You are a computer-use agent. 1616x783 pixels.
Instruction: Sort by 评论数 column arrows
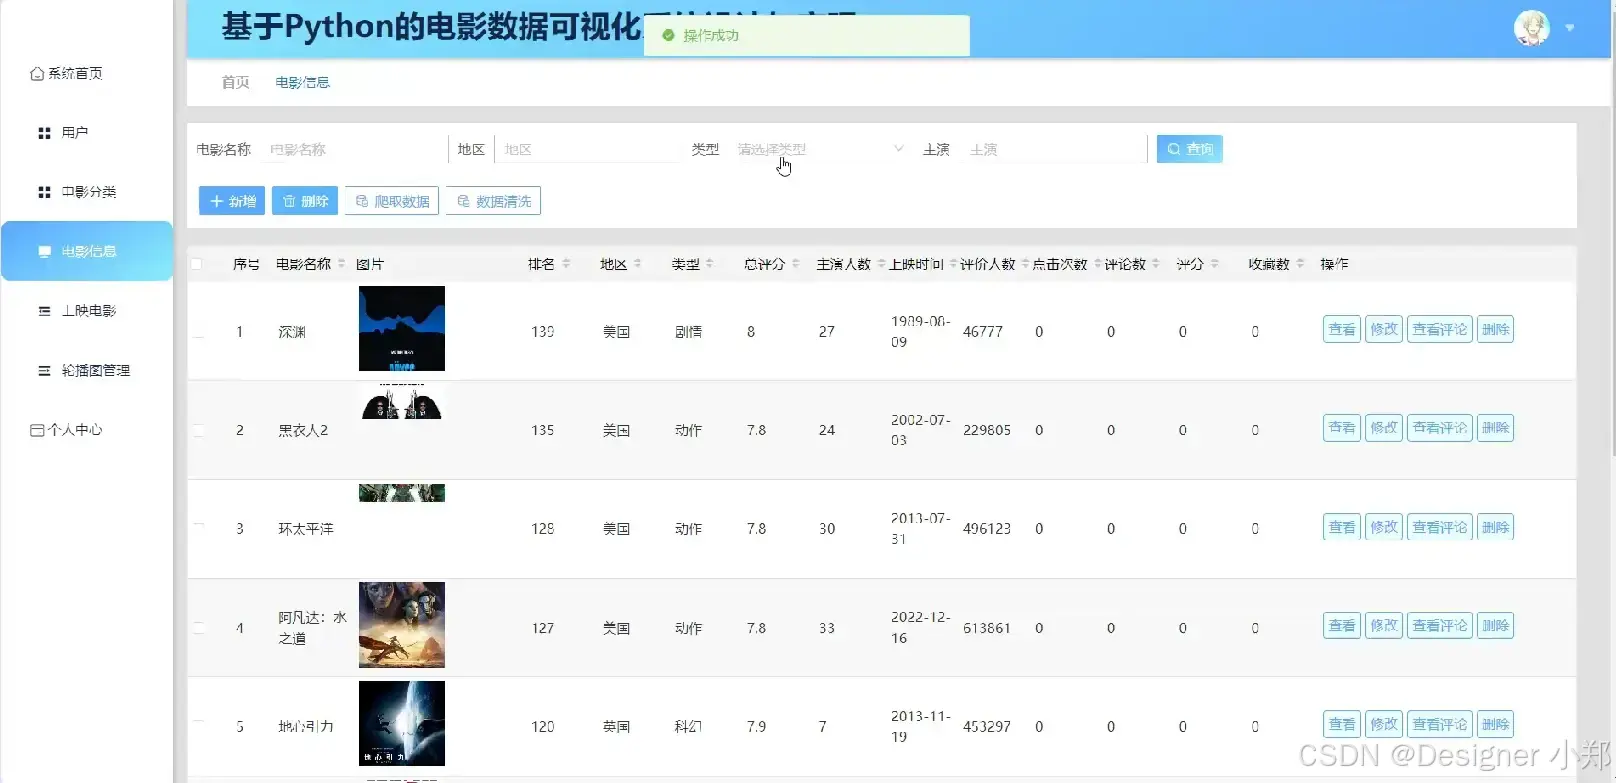(x=1156, y=264)
